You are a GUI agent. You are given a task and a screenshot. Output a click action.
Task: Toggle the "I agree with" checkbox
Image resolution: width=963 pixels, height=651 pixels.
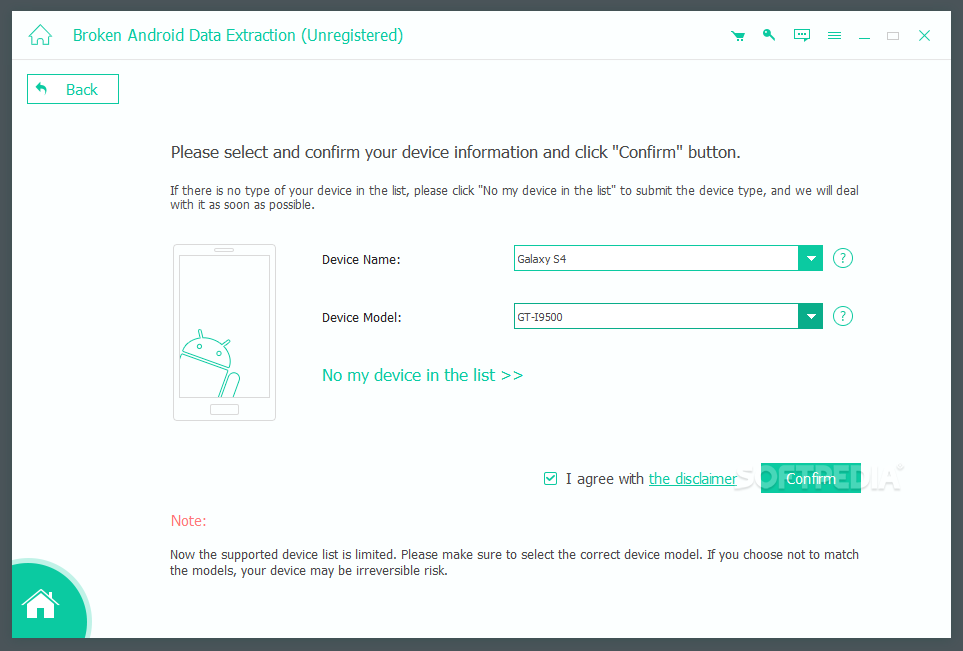coord(550,478)
